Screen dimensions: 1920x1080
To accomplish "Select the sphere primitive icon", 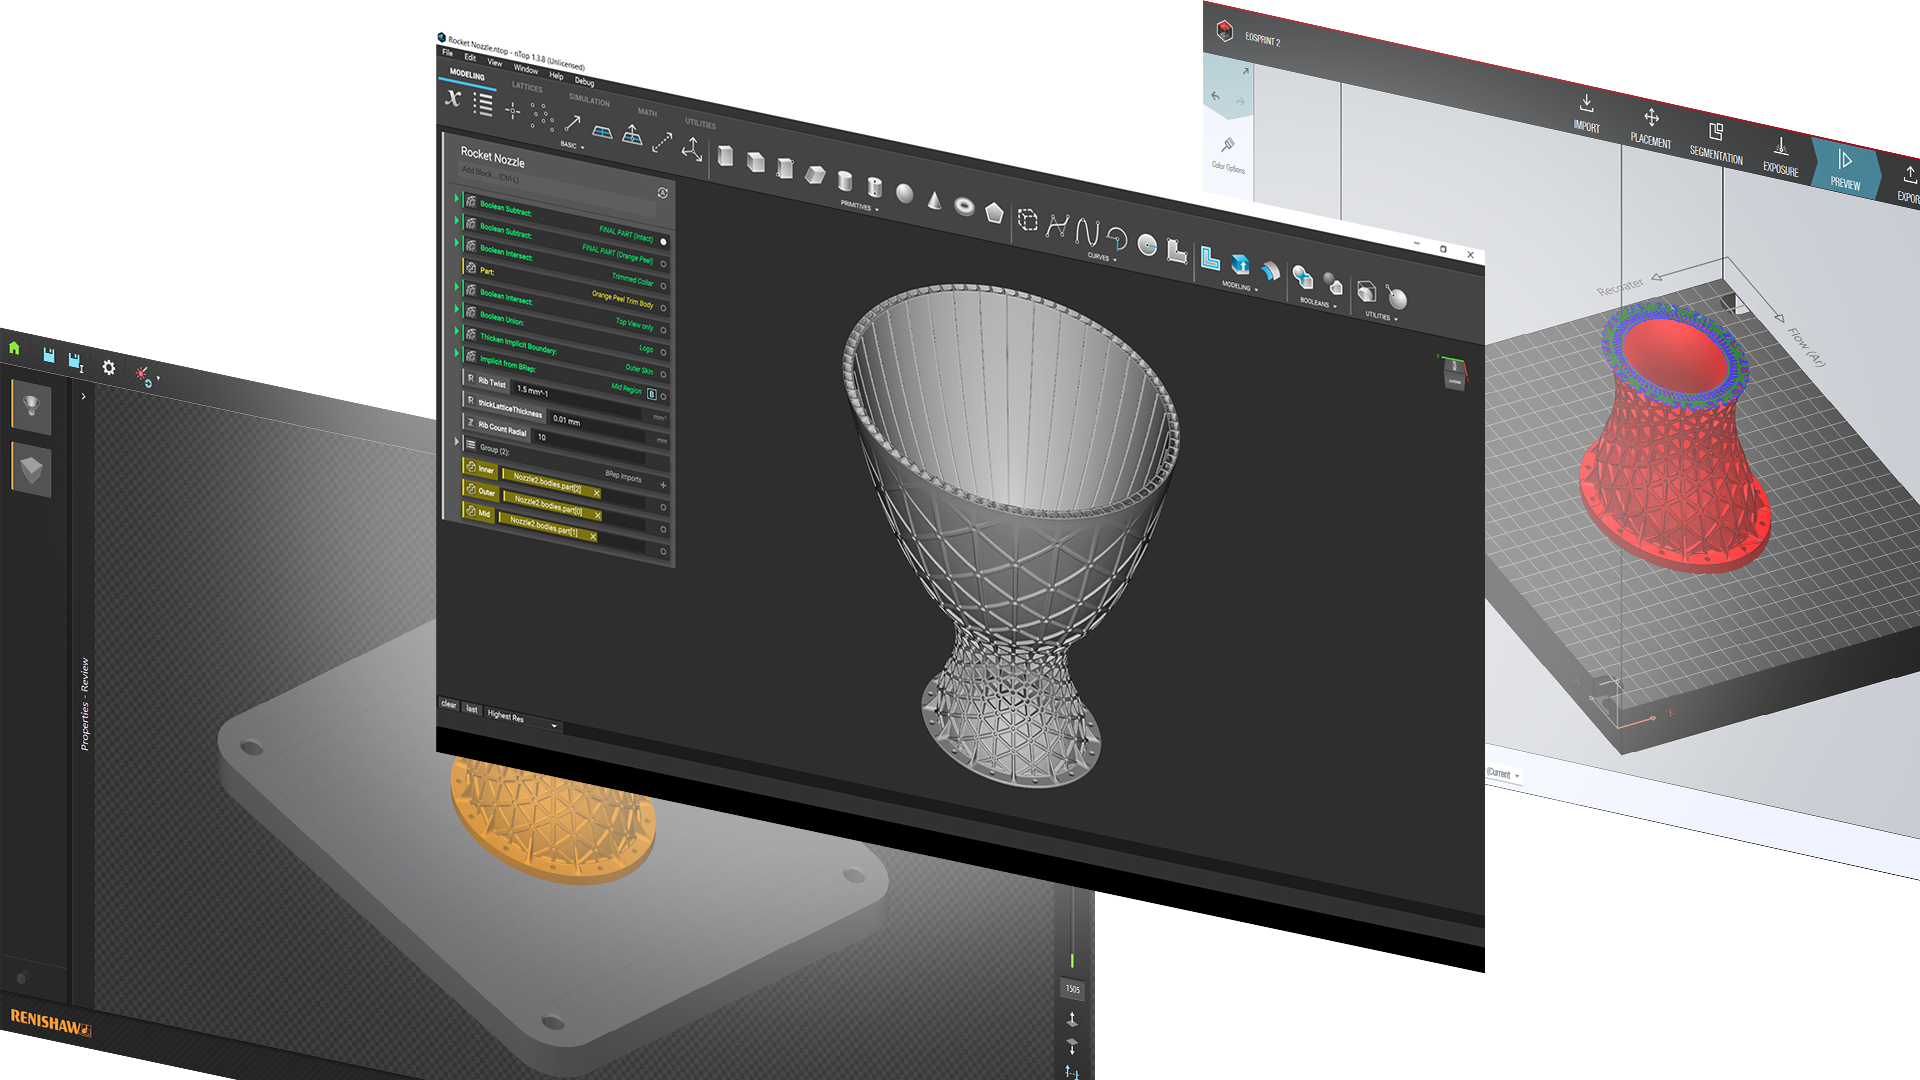I will (904, 193).
